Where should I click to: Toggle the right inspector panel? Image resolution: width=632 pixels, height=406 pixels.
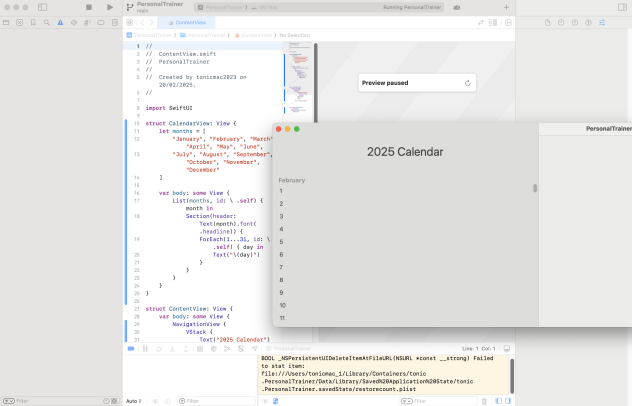point(621,7)
